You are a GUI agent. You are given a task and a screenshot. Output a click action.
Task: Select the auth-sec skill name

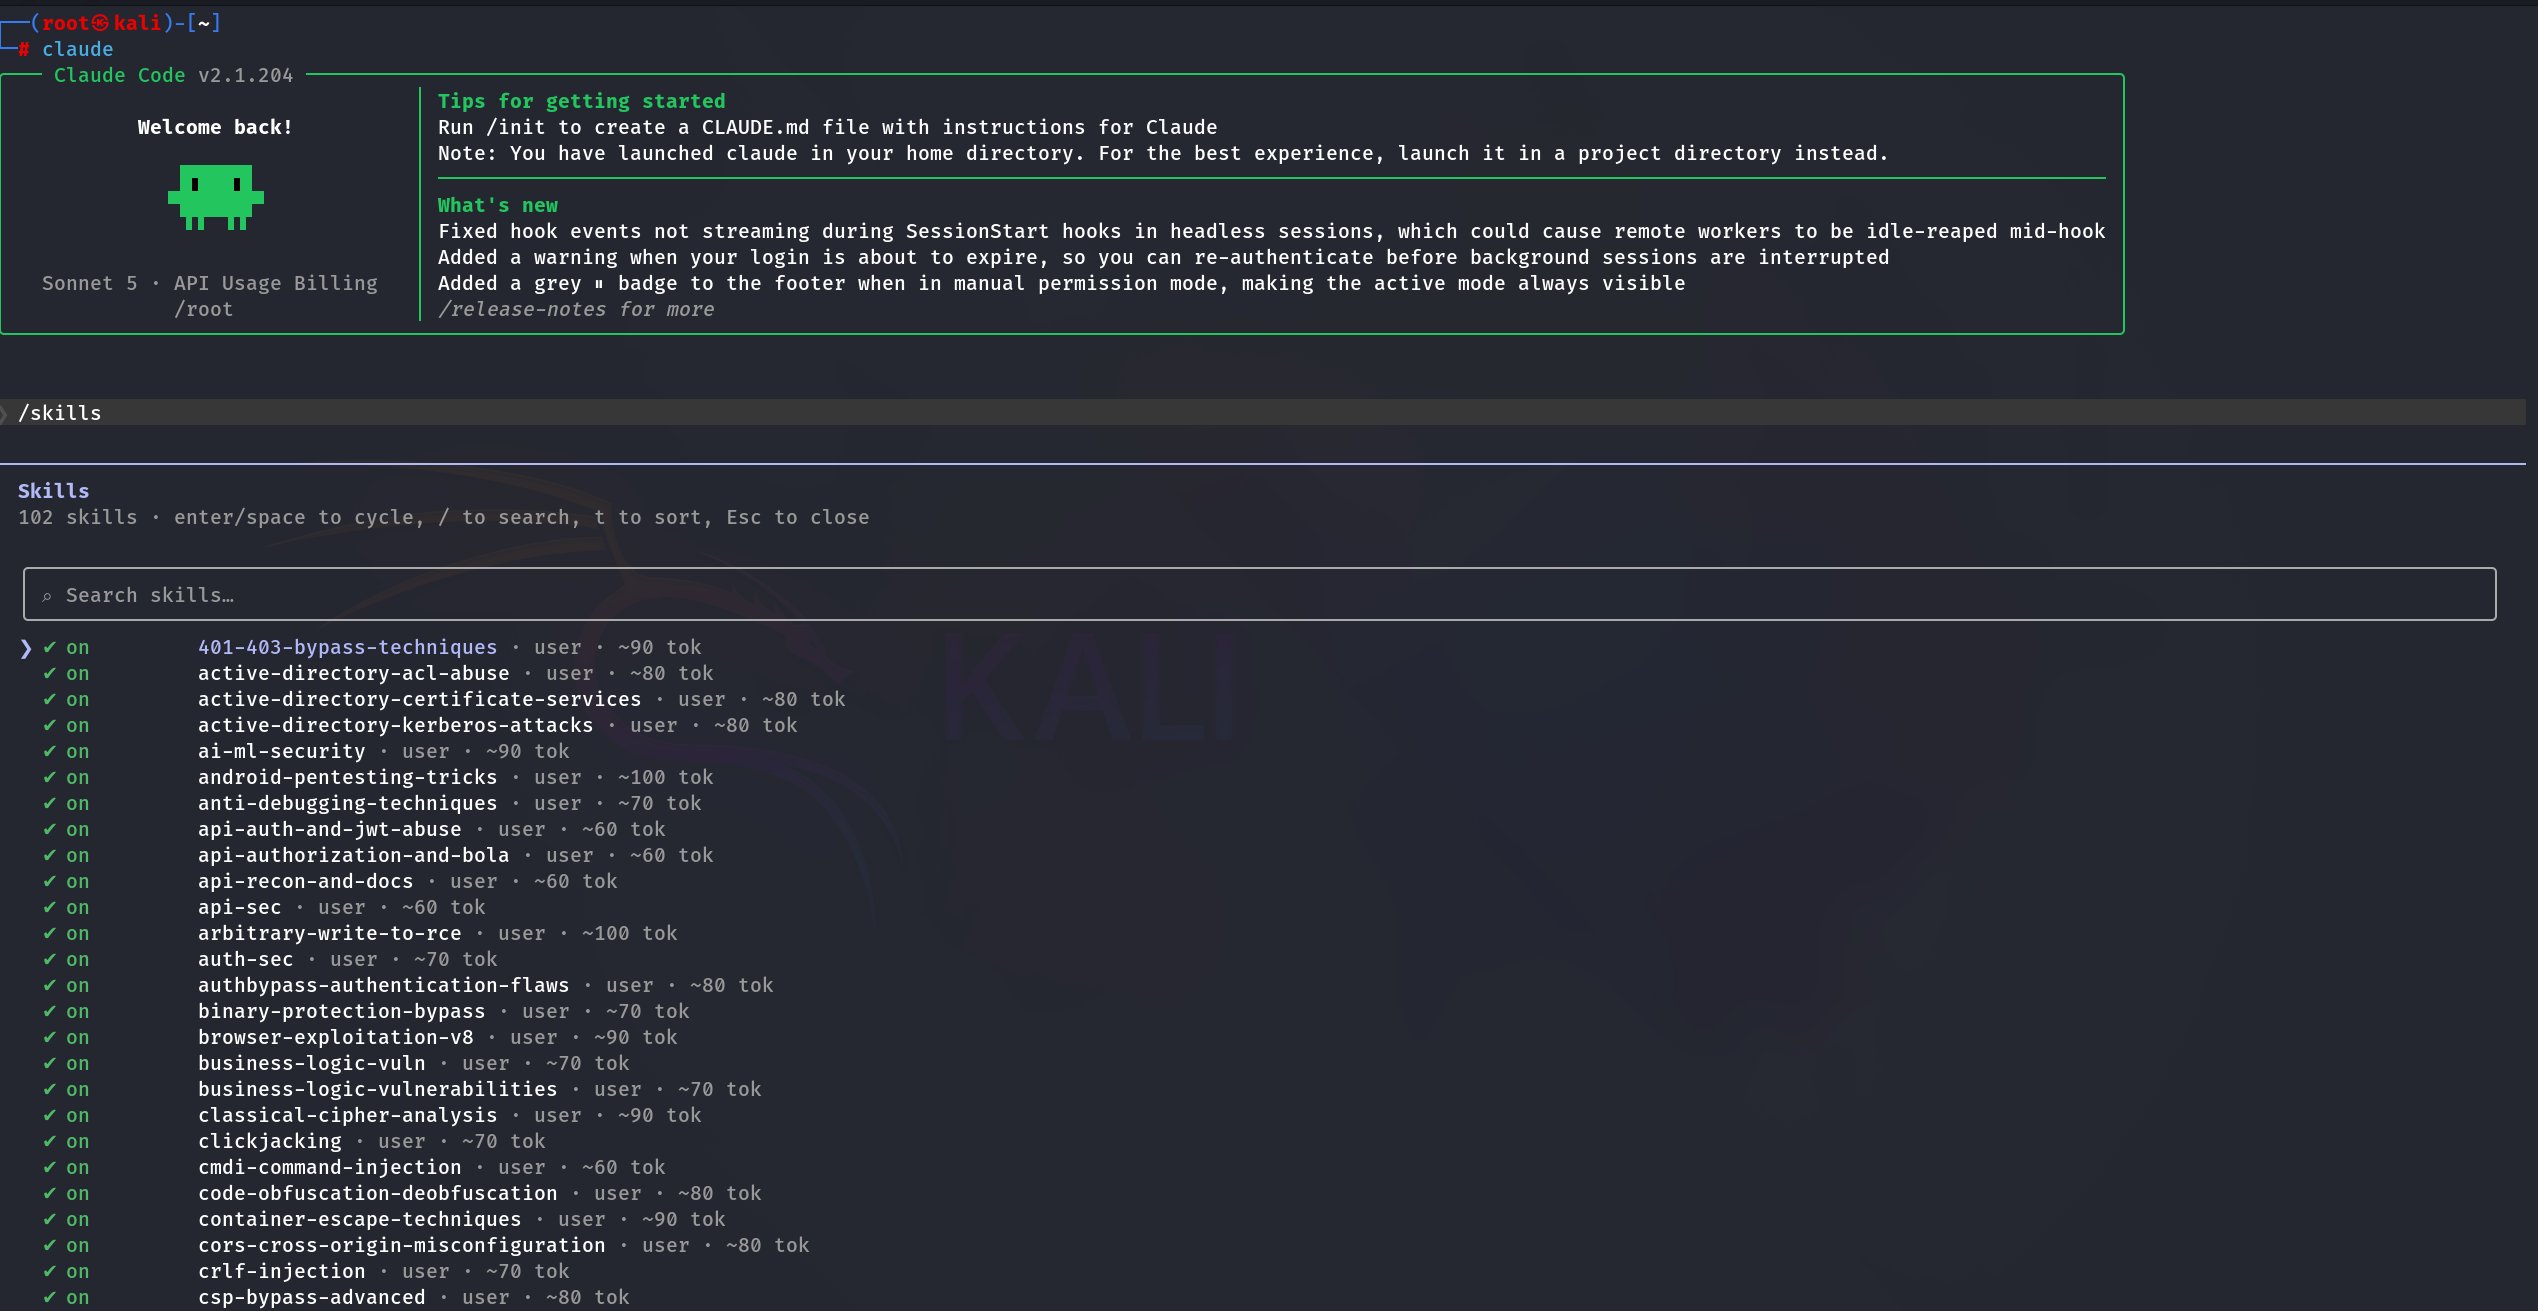[245, 960]
